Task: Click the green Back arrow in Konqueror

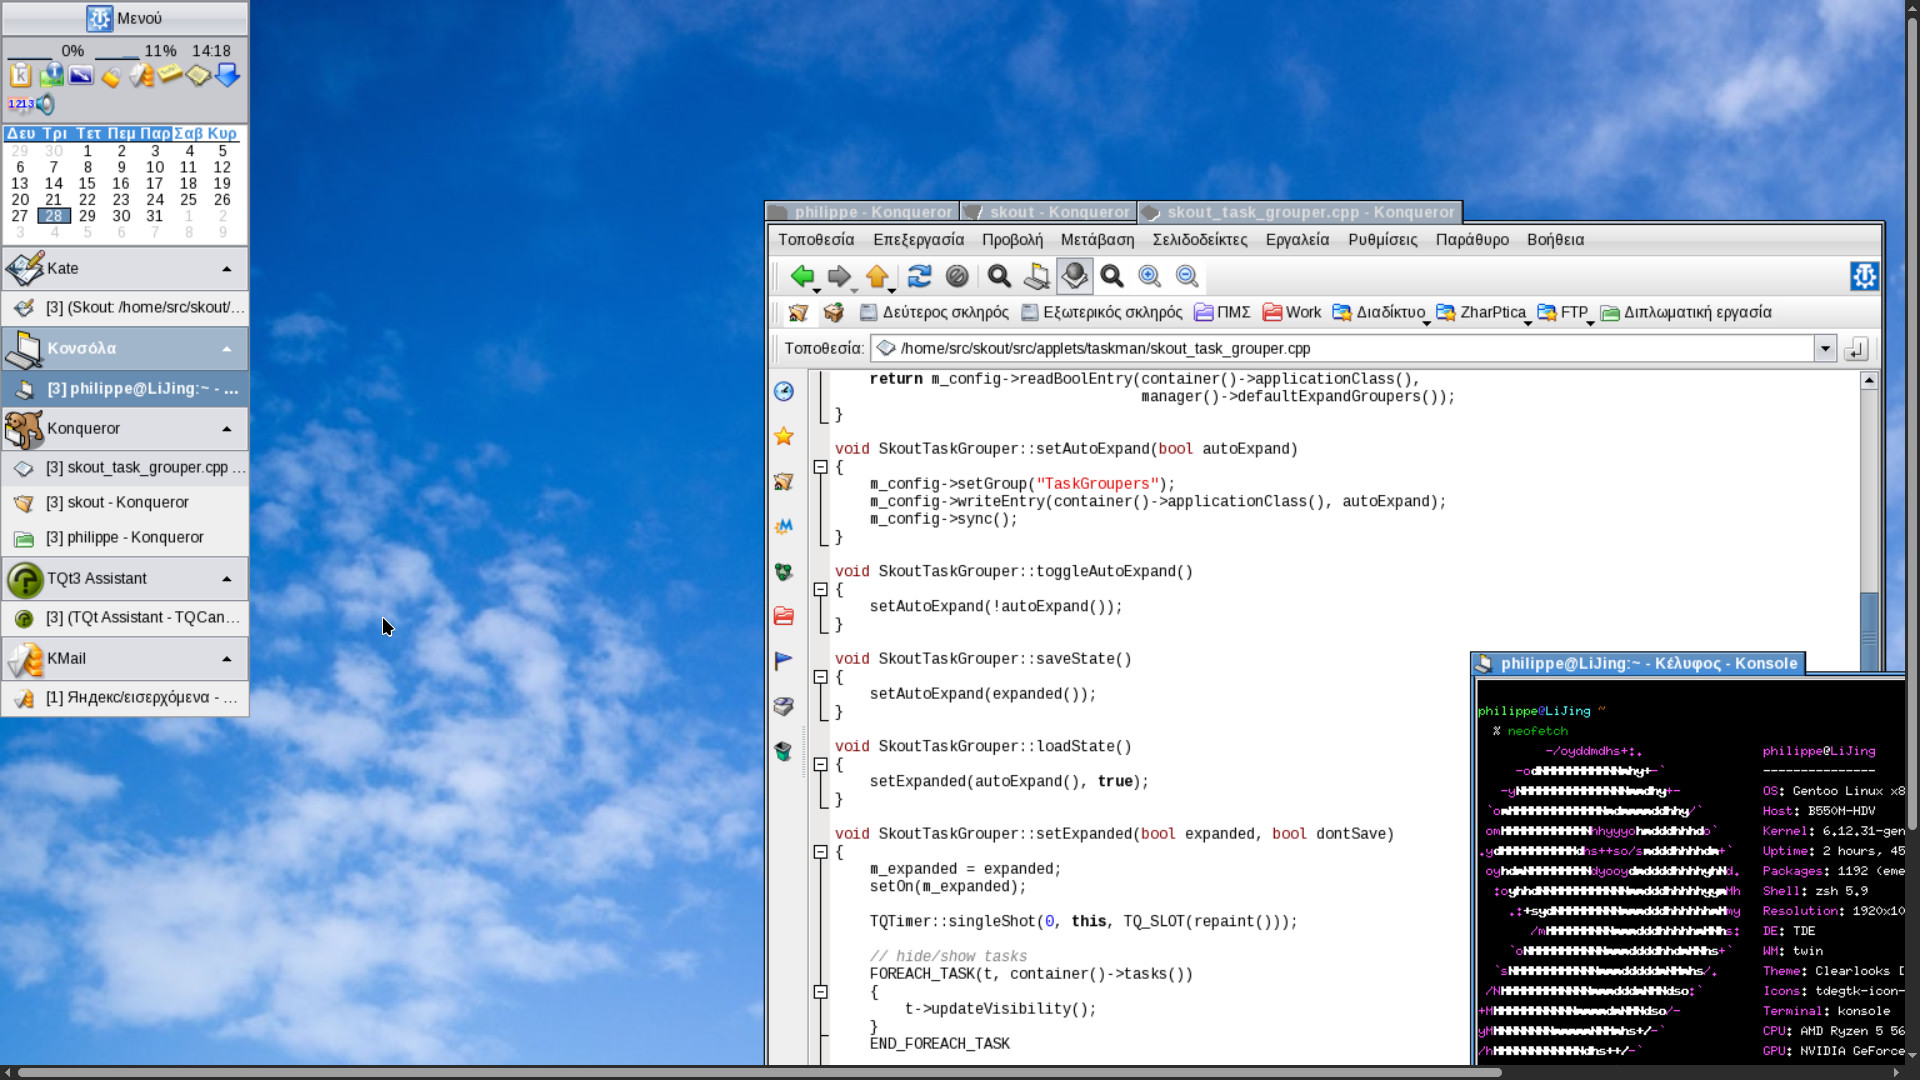Action: tap(801, 276)
